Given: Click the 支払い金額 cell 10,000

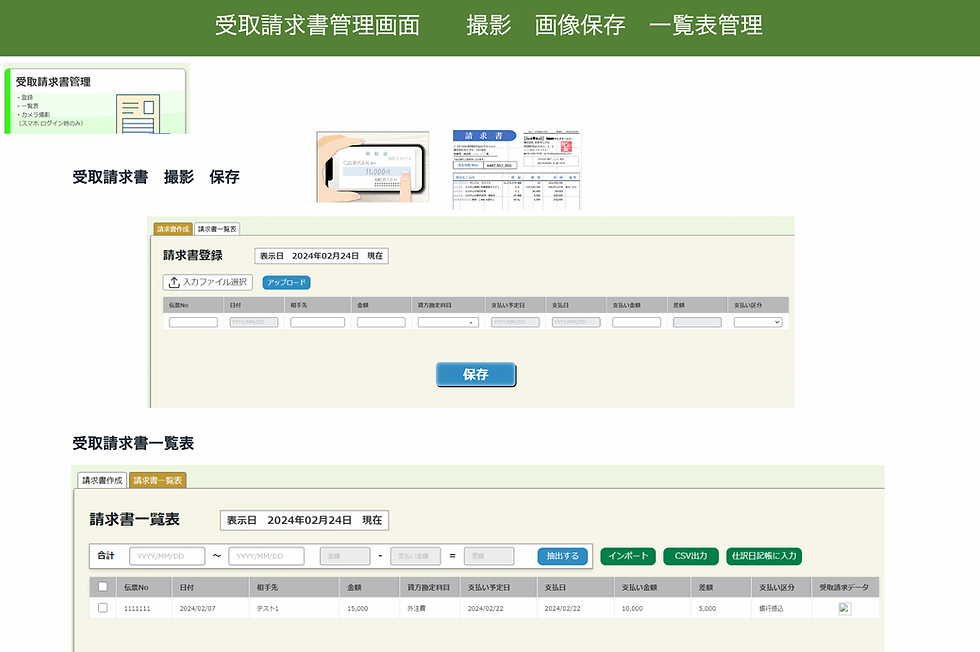Looking at the screenshot, I should tap(632, 608).
